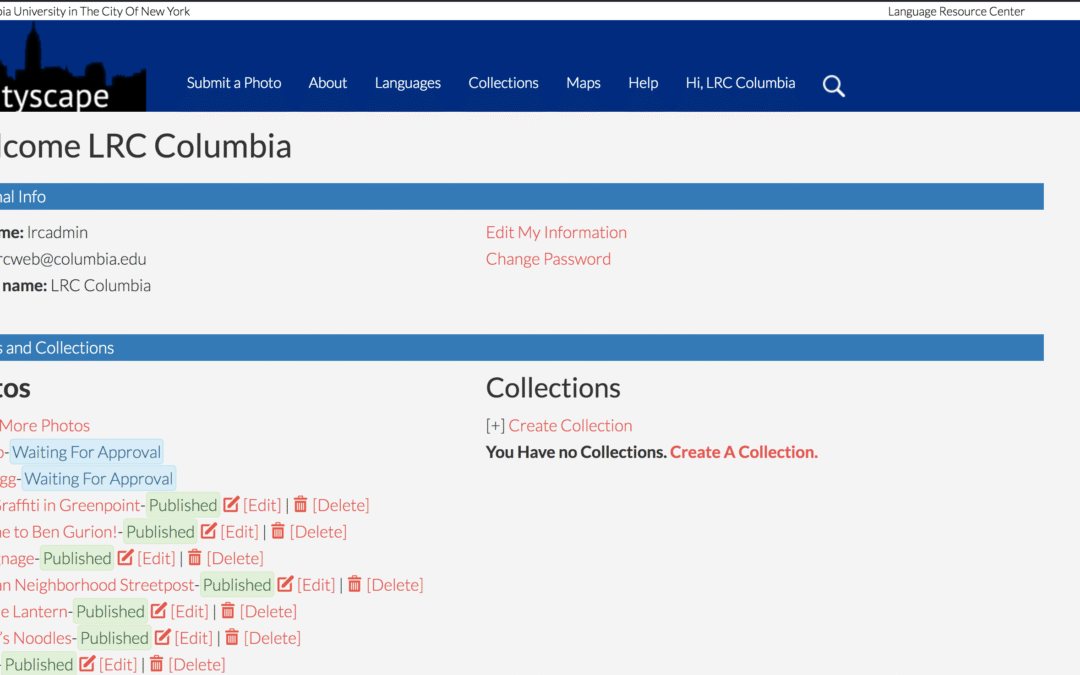This screenshot has height=675, width=1080.
Task: Click the bold Create A Collection link
Action: coord(743,452)
